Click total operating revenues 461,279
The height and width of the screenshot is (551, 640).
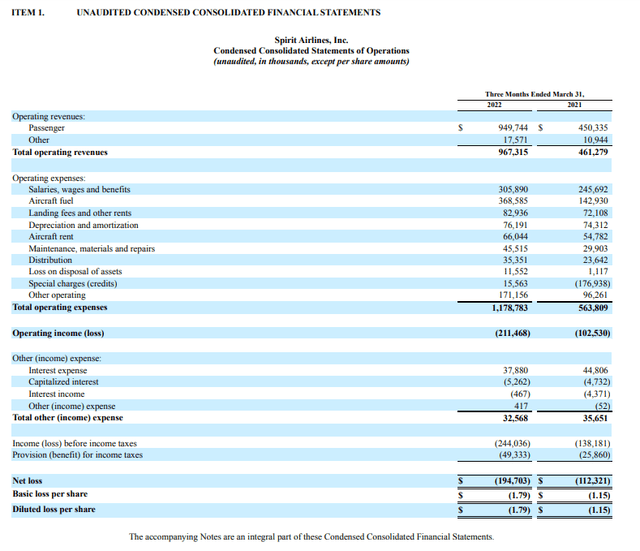click(593, 152)
